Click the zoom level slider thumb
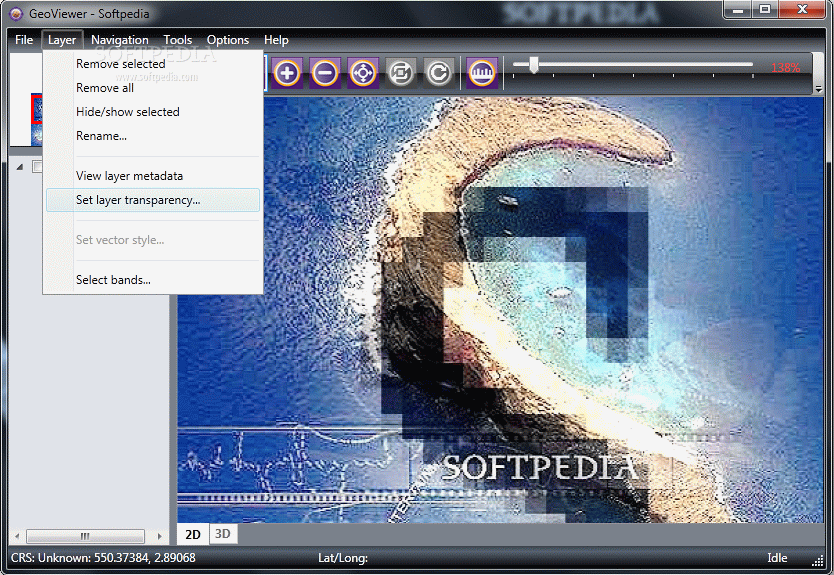Image resolution: width=834 pixels, height=575 pixels. pos(533,65)
